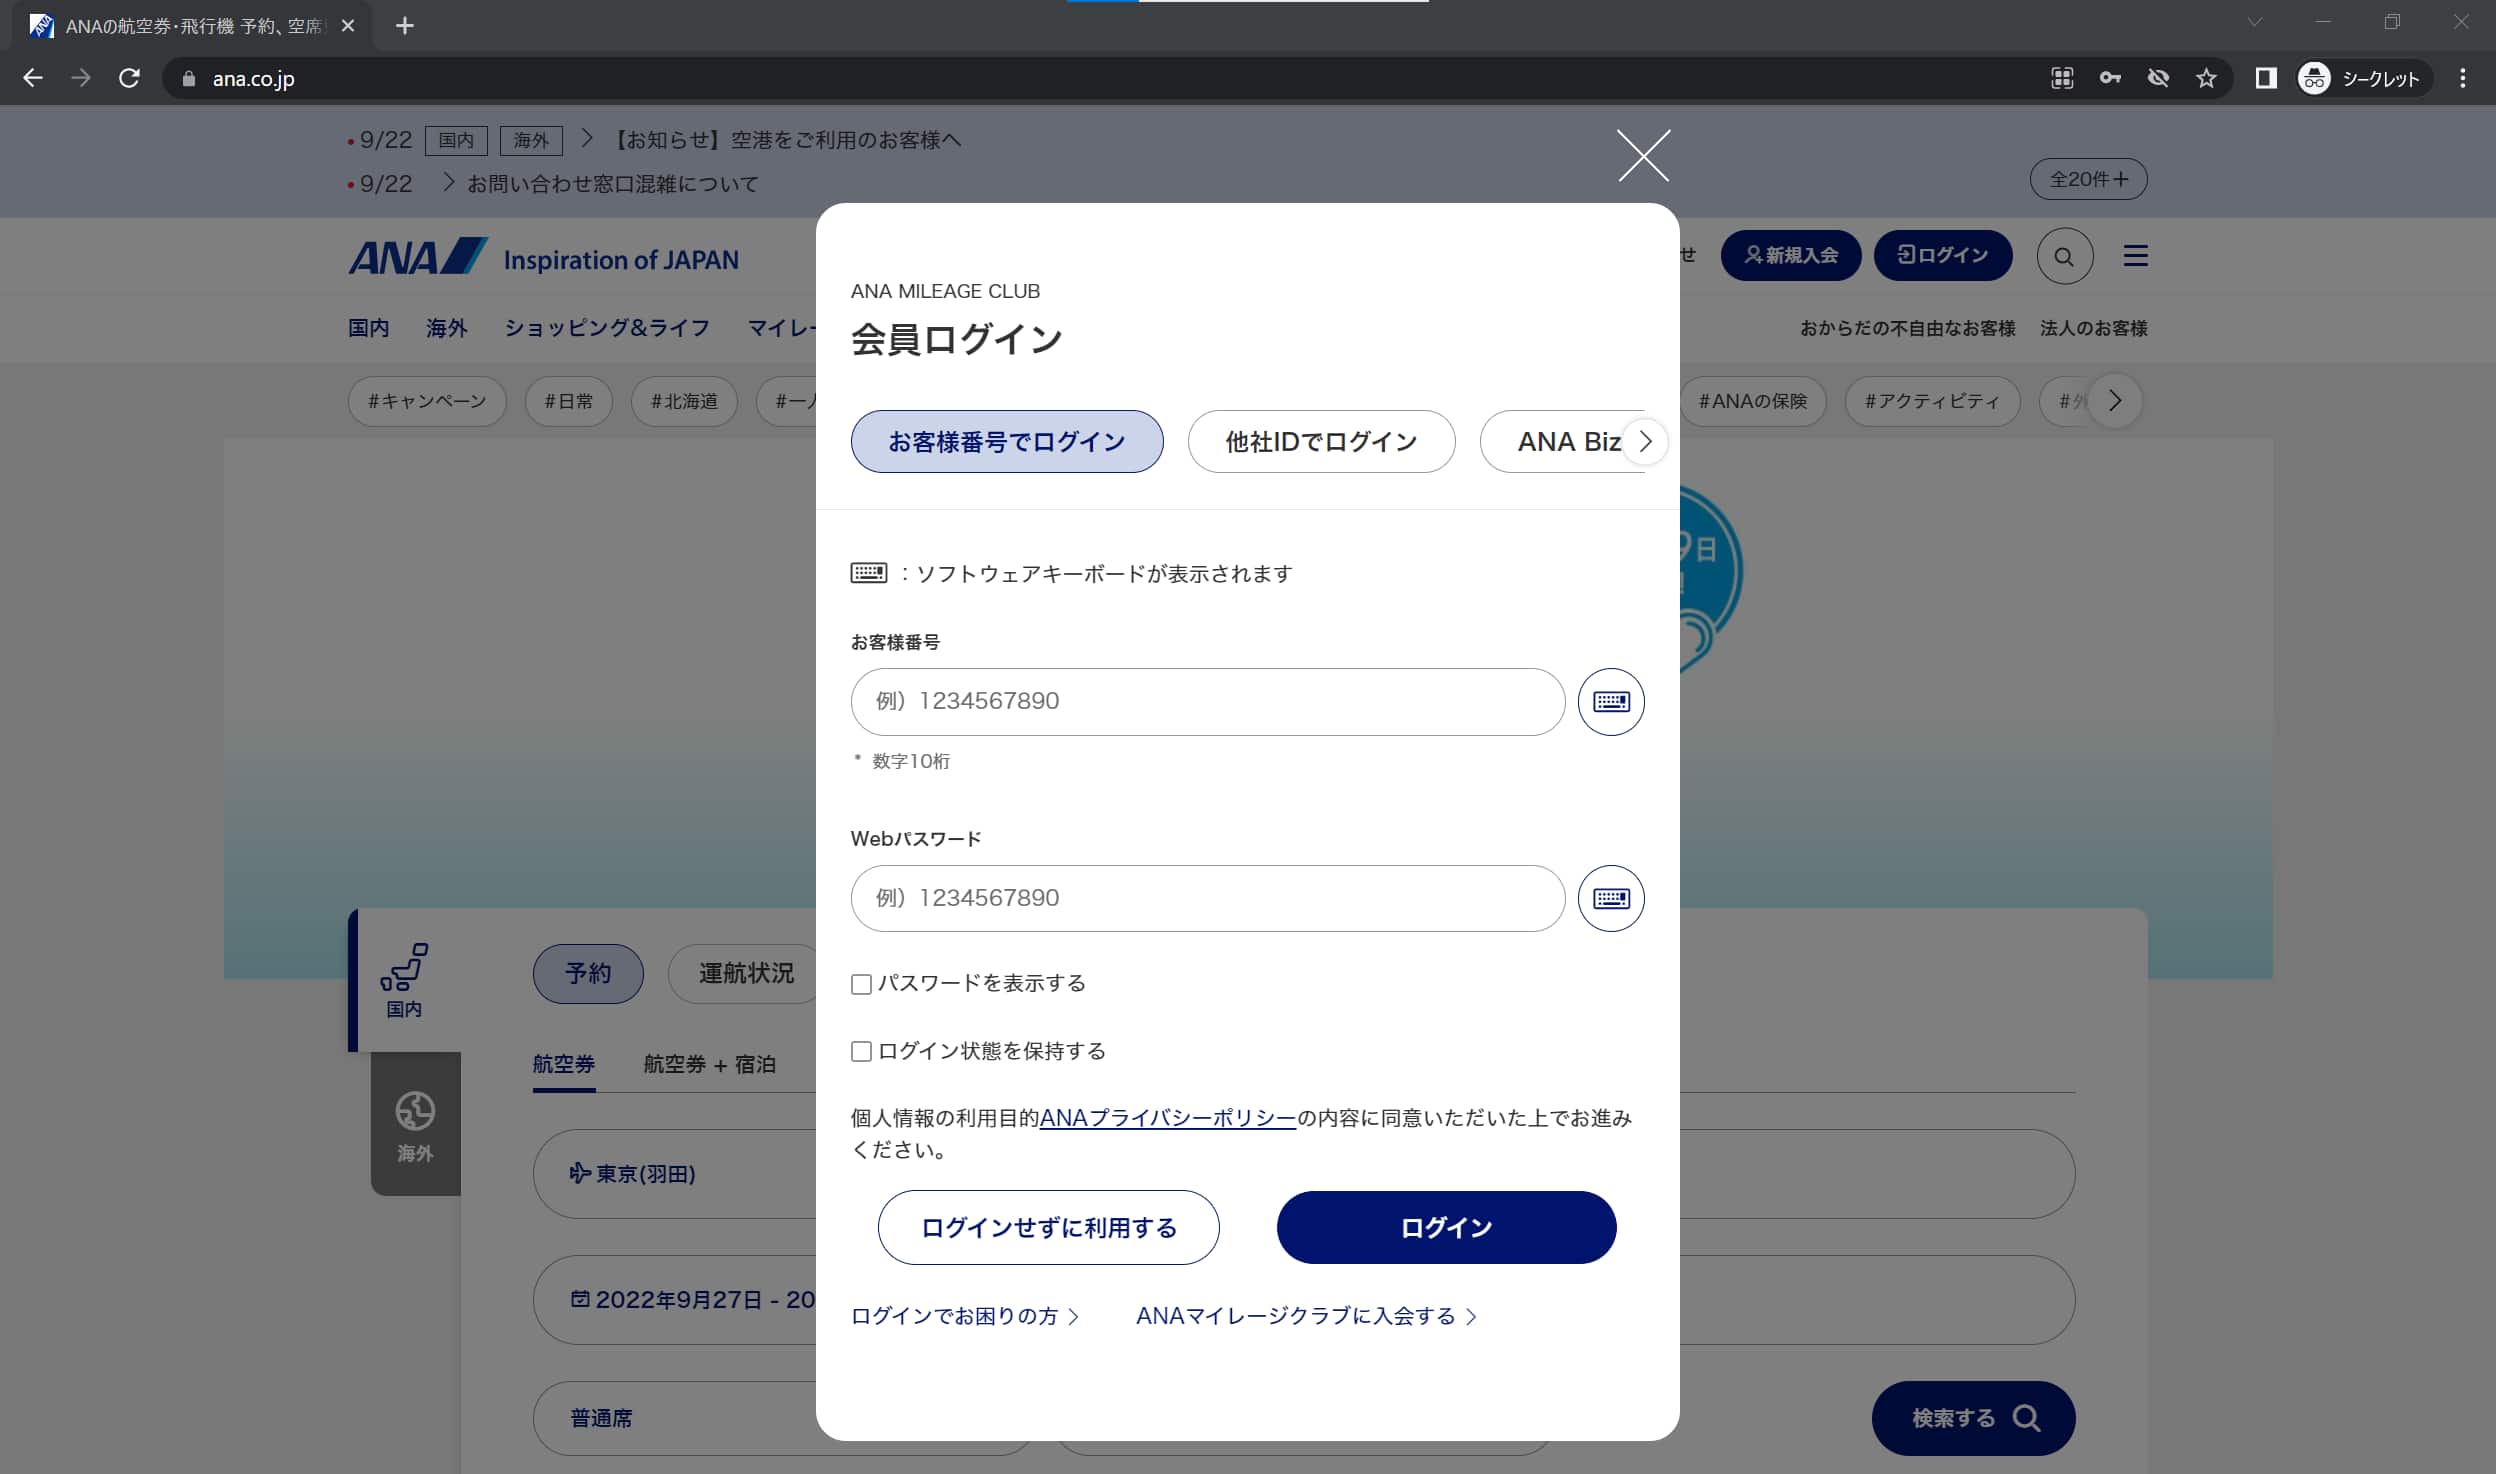The height and width of the screenshot is (1474, 2496).
Task: Open the hamburger menu icon
Action: 2135,256
